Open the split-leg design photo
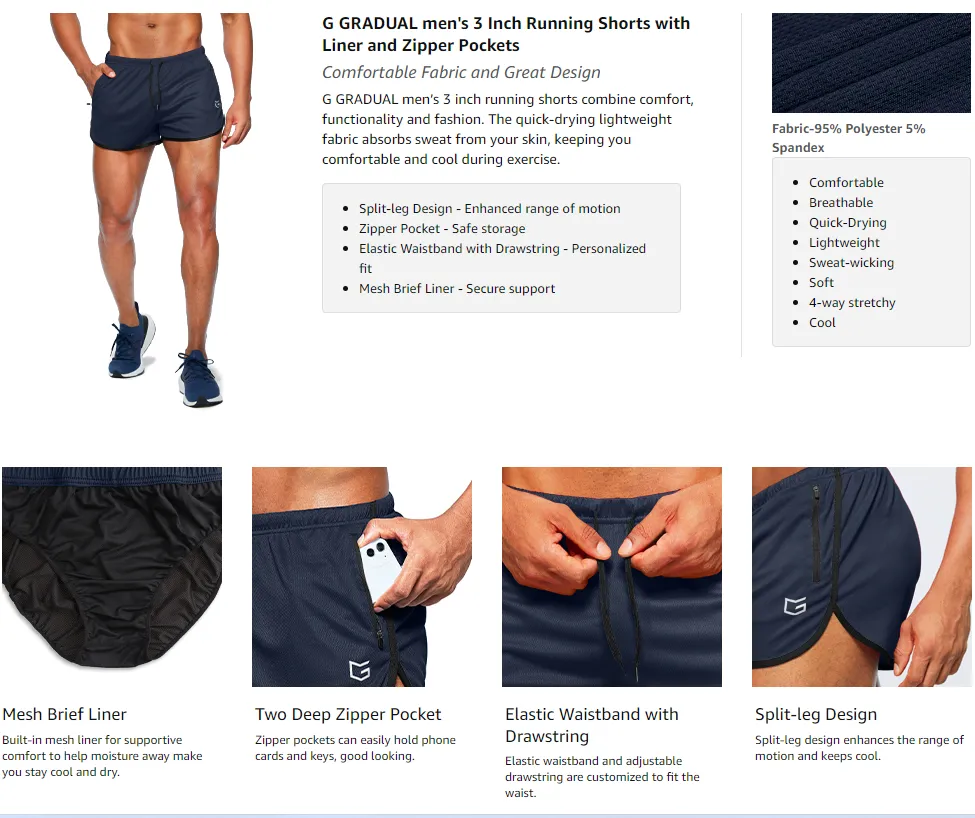The width and height of the screenshot is (975, 818). 862,577
